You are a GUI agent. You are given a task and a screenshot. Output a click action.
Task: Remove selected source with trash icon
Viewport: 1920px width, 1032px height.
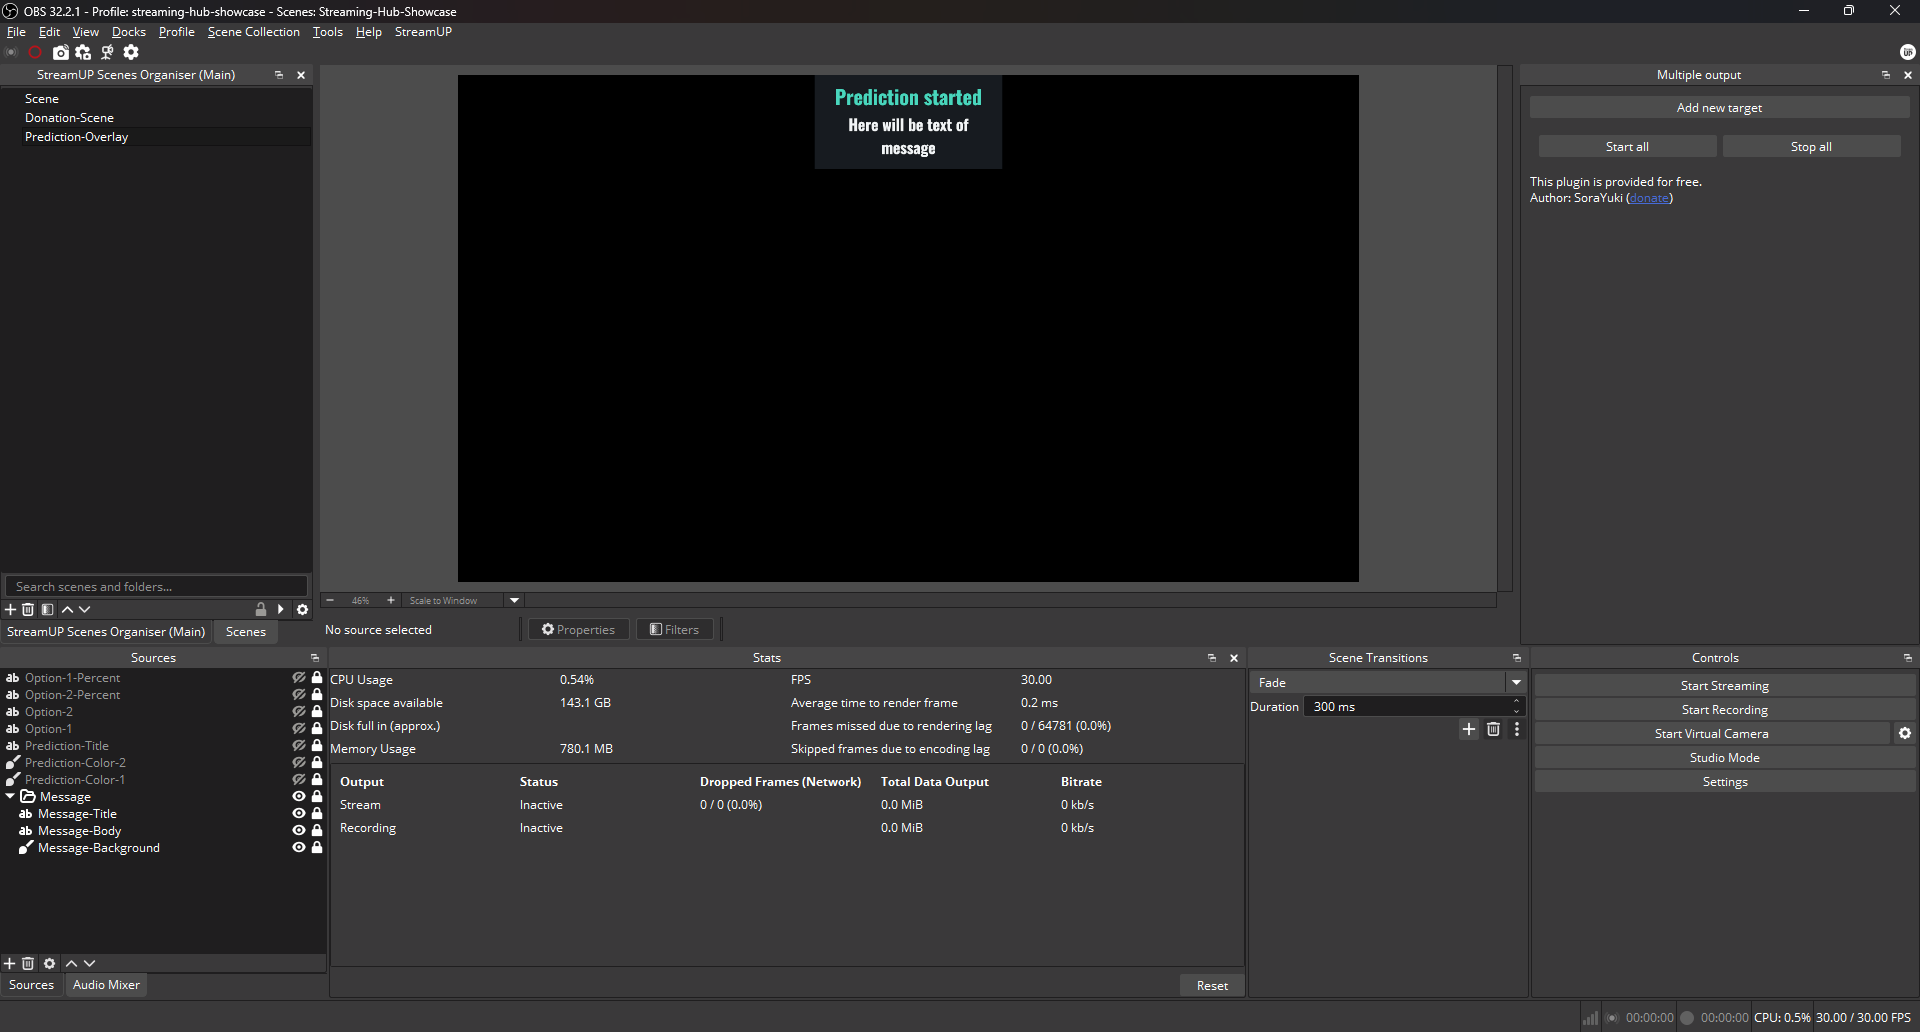pyautogui.click(x=28, y=963)
